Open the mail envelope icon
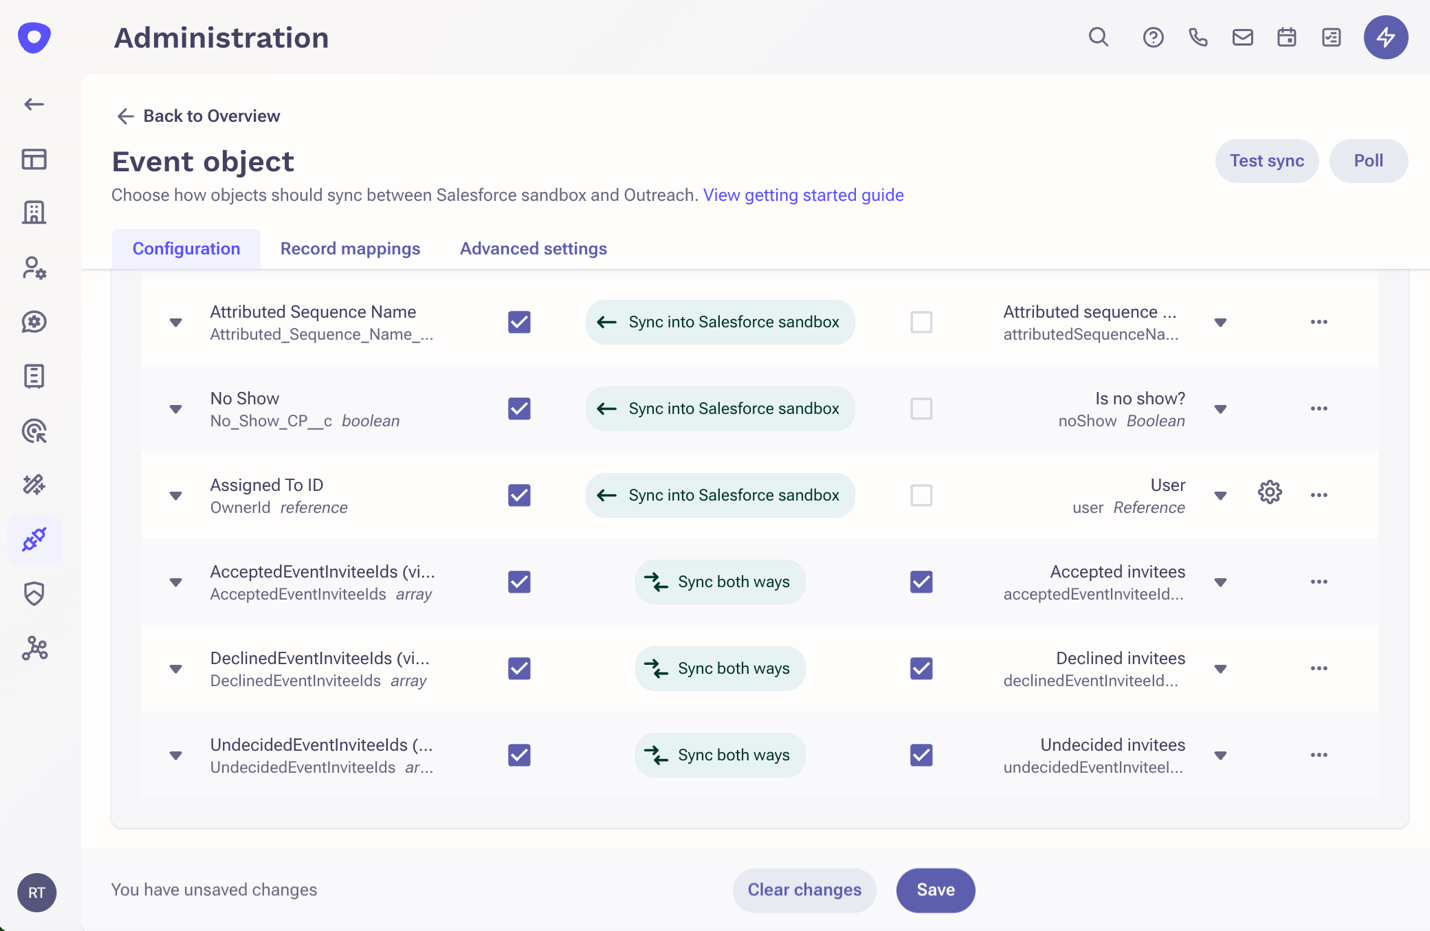Image resolution: width=1430 pixels, height=931 pixels. click(1242, 37)
